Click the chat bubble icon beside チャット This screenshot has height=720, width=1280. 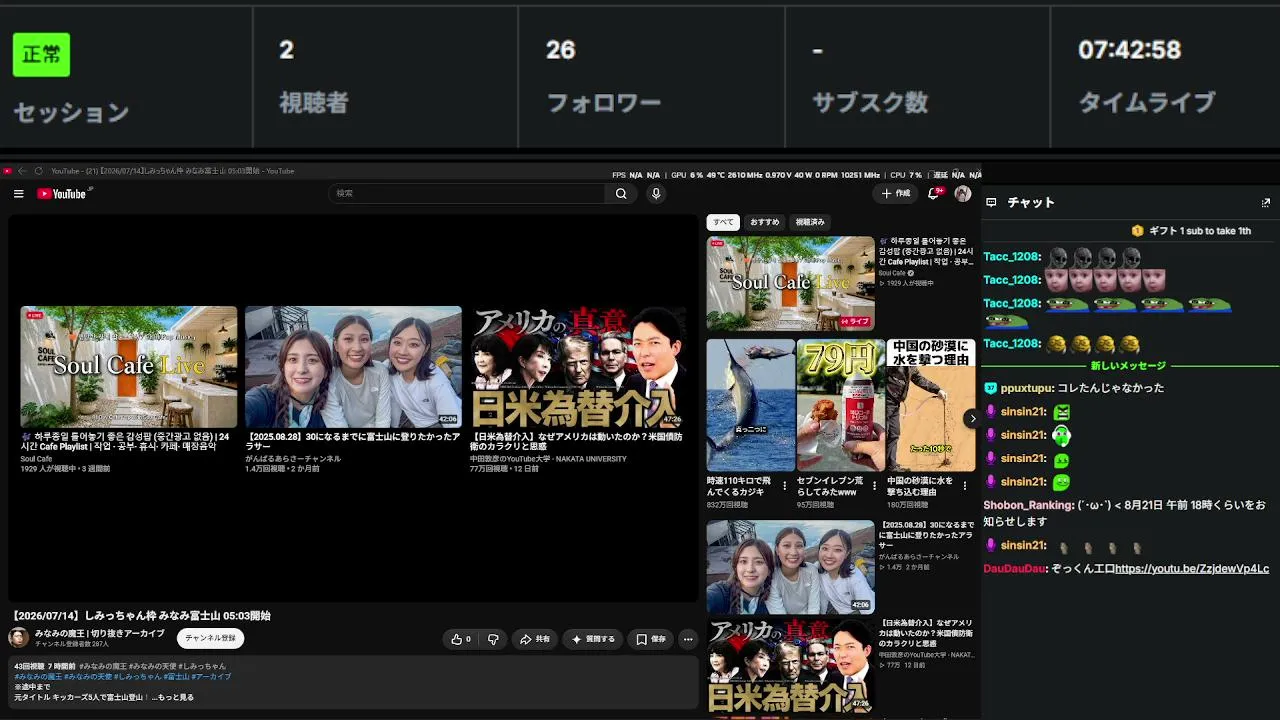pos(991,202)
